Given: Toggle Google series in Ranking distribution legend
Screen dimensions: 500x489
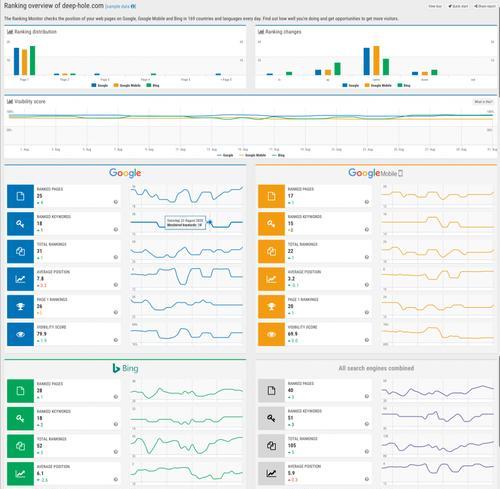Looking at the screenshot, I should (x=100, y=85).
